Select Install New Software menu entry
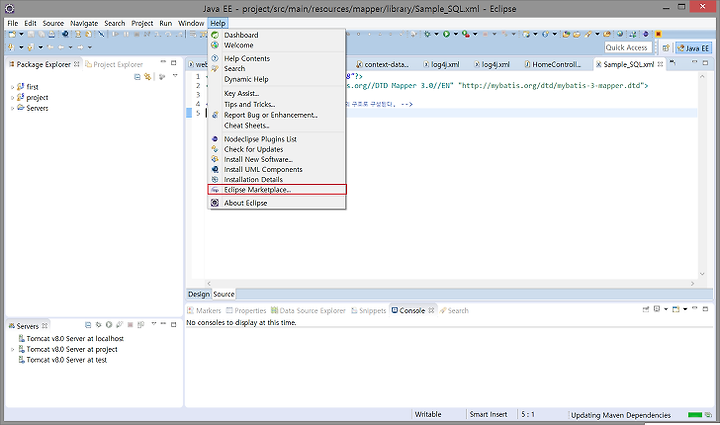 coord(277,159)
